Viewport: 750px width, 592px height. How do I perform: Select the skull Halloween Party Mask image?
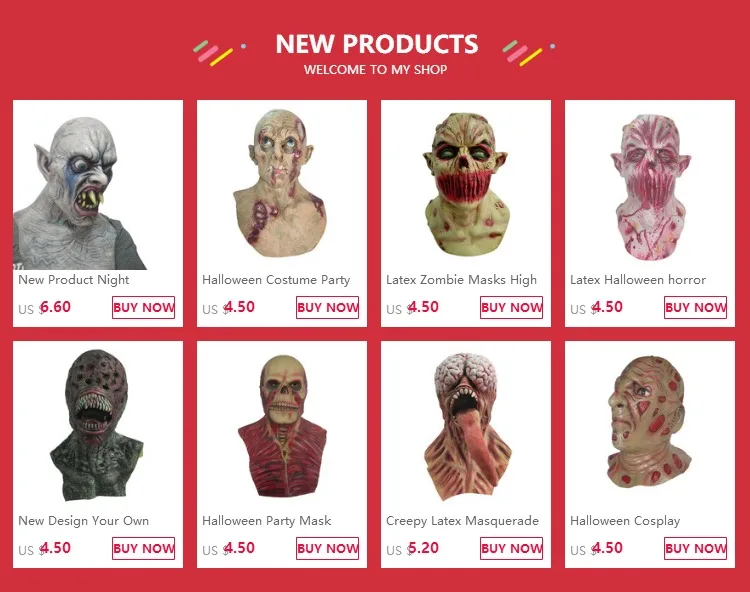point(282,426)
